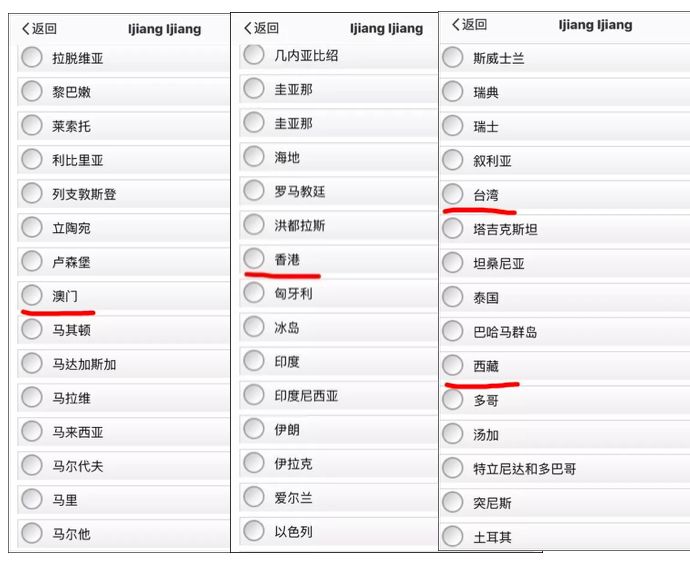The image size is (690, 565).
Task: Select the 泰国 radio button
Action: [453, 297]
